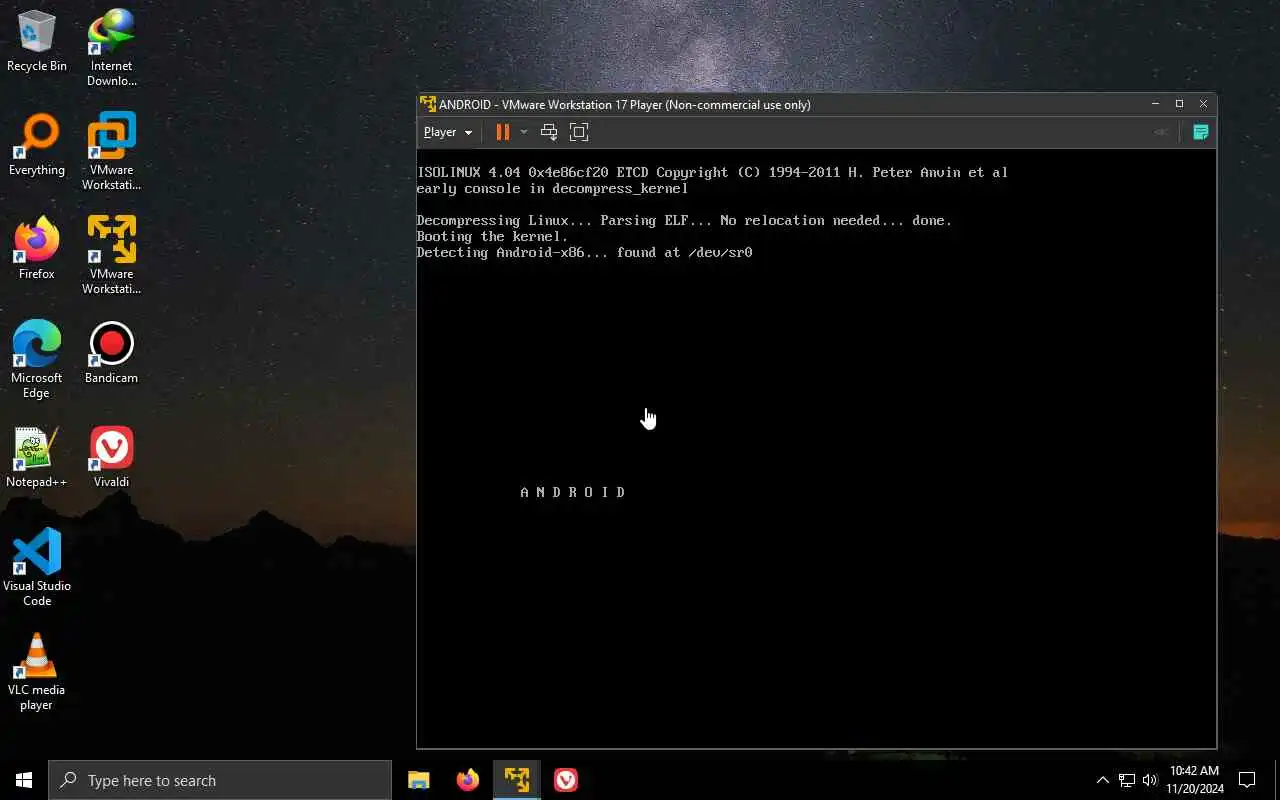Open the Recycle Bin desktop icon
1280x800 pixels.
pos(37,41)
